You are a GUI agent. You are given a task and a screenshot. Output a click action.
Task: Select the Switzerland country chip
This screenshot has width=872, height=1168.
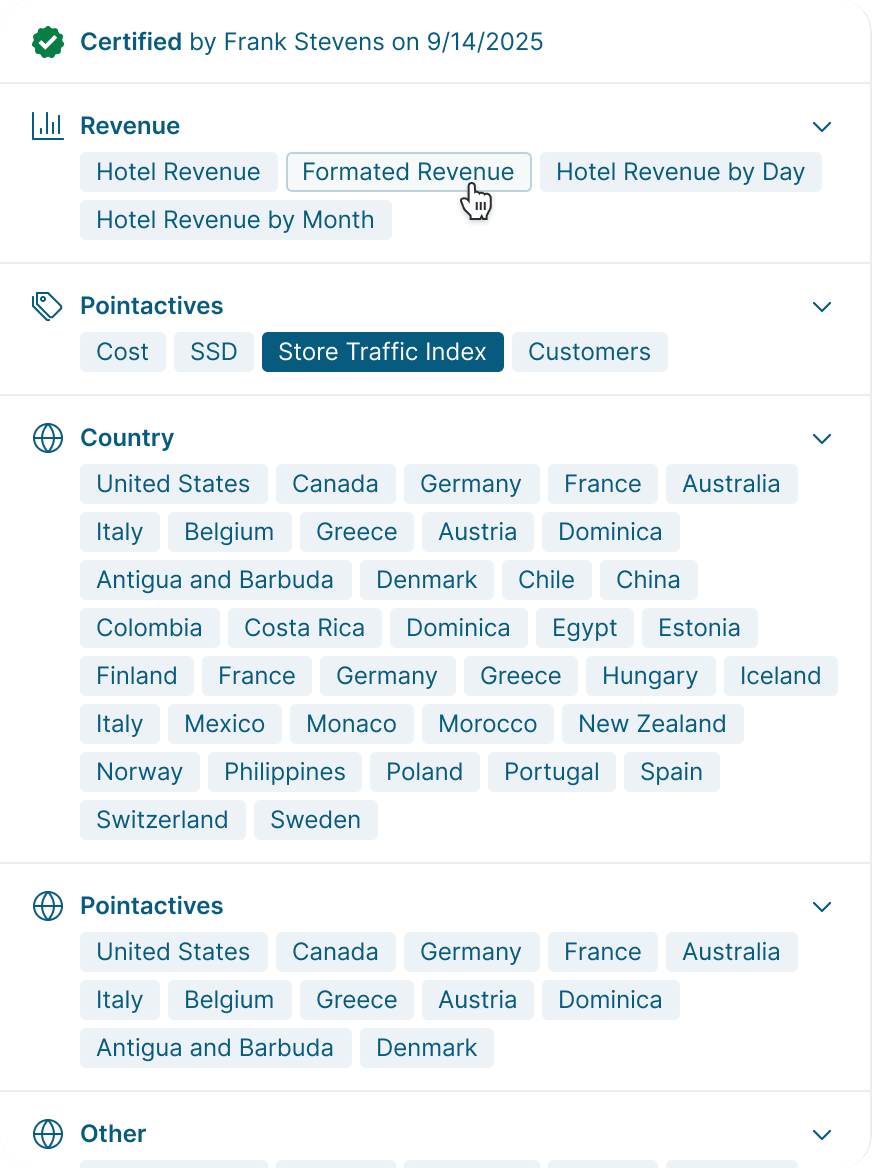tap(162, 820)
